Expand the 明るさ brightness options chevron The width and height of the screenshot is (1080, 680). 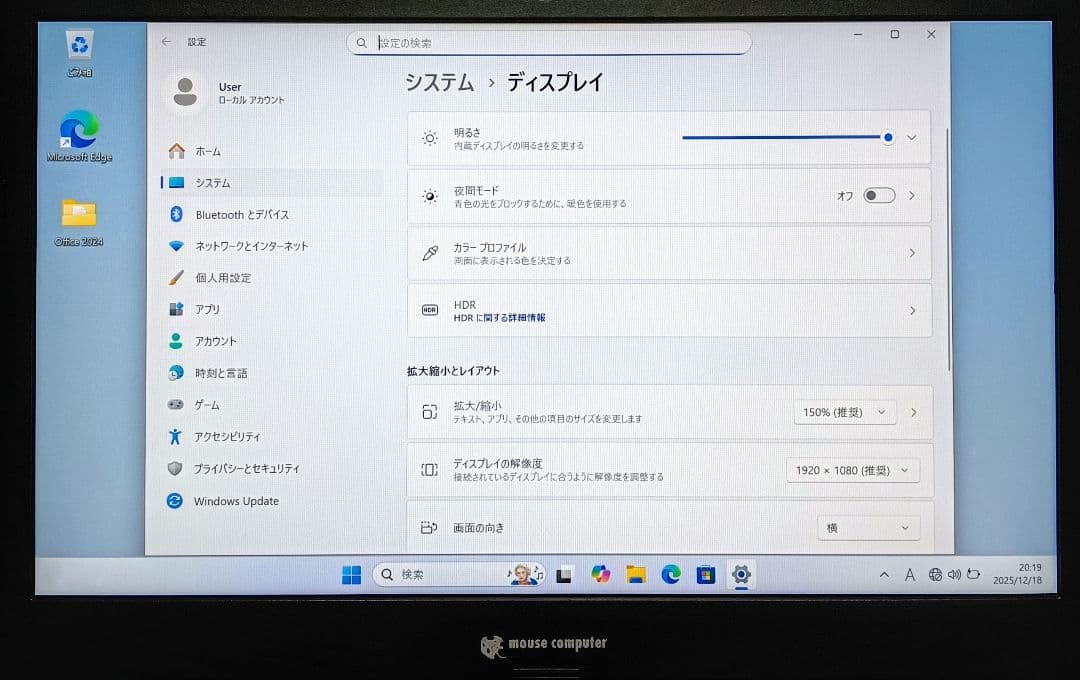coord(912,138)
